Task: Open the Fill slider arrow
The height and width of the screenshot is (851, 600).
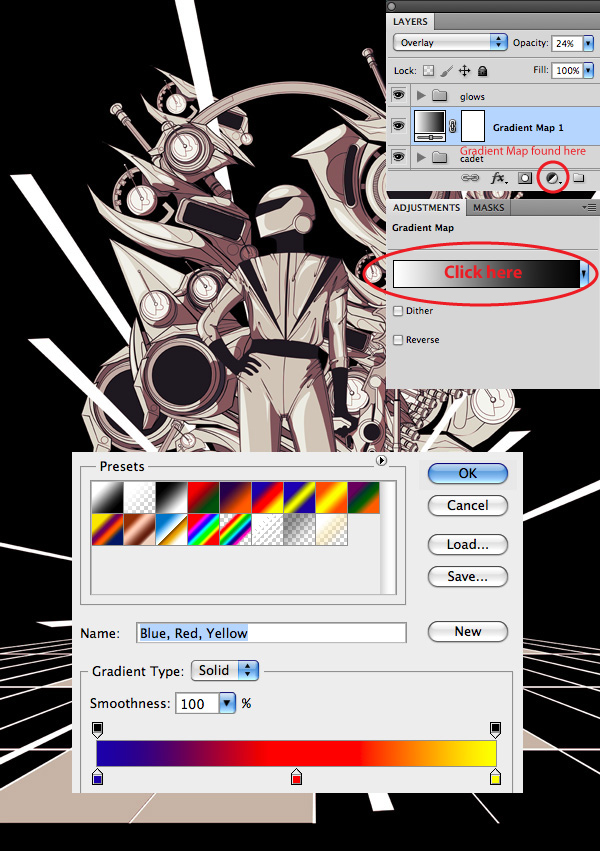Action: coord(589,70)
